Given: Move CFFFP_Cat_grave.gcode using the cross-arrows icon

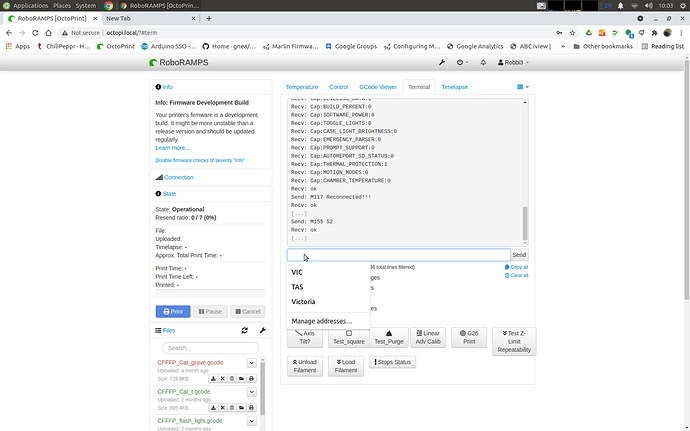Looking at the screenshot, I should tap(223, 378).
